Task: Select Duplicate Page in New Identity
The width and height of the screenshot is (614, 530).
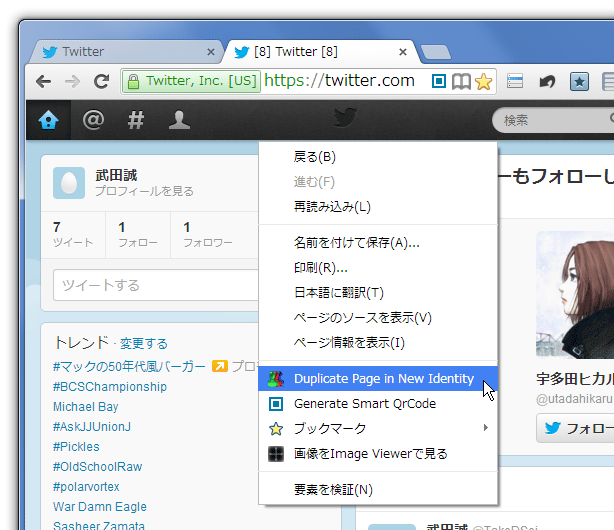Action: tap(378, 379)
